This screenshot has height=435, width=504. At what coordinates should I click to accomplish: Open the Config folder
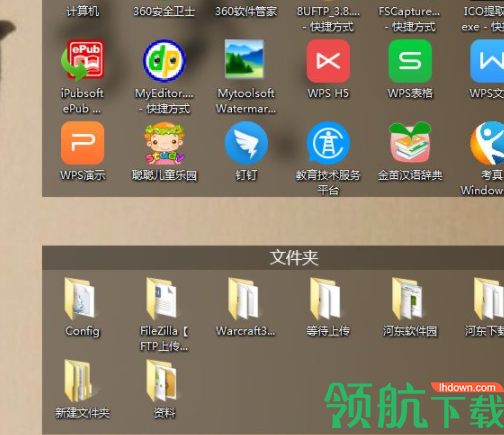(x=80, y=298)
